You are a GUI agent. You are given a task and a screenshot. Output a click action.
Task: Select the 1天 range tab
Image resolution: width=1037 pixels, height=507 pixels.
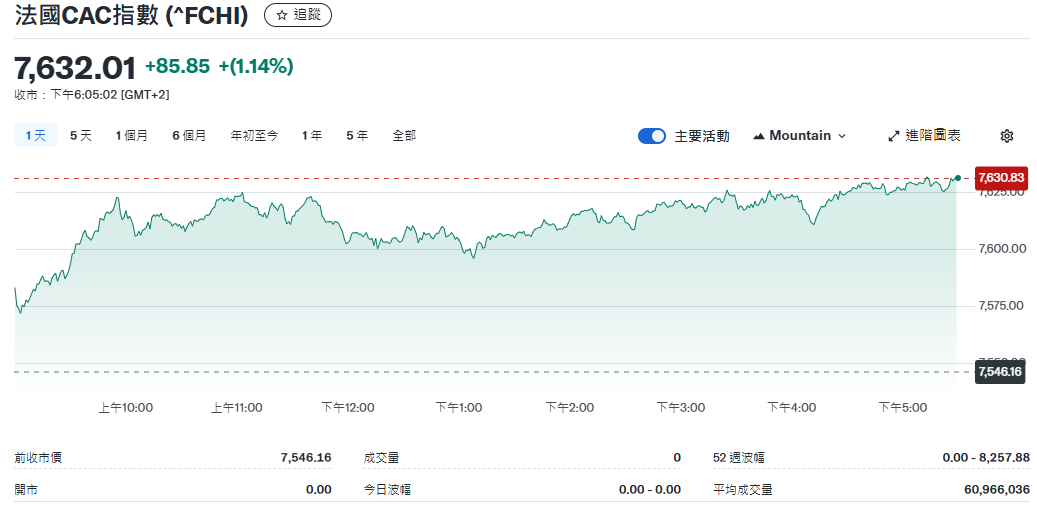coord(36,136)
